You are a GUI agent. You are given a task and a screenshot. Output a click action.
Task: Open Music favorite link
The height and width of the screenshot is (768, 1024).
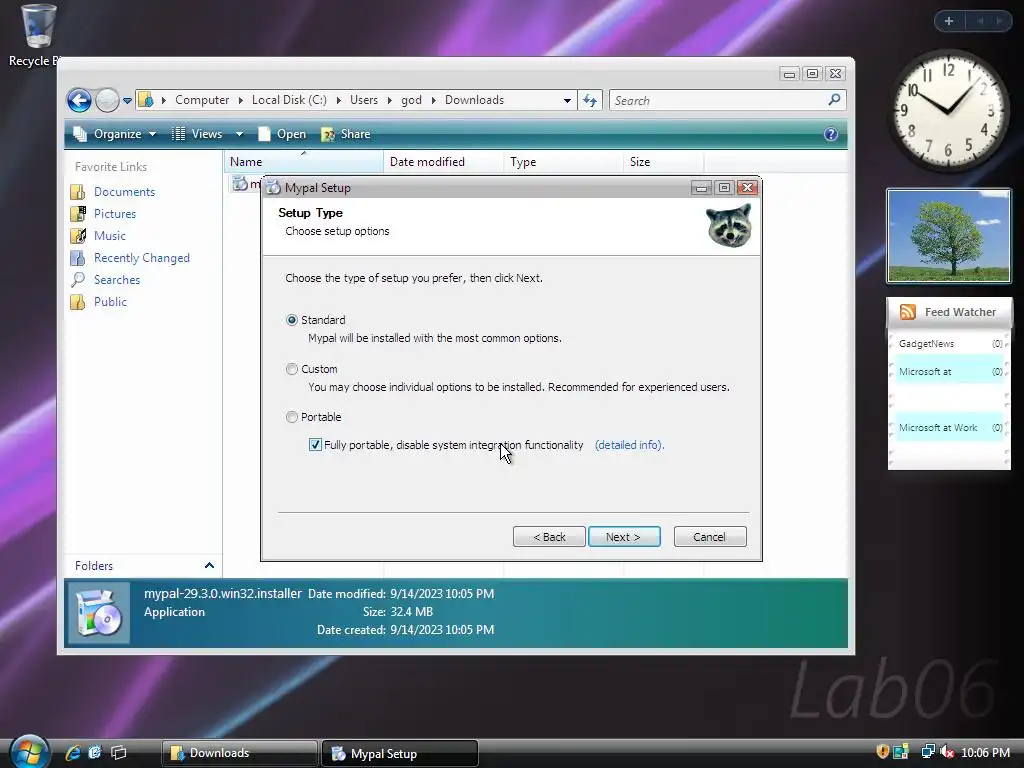110,236
